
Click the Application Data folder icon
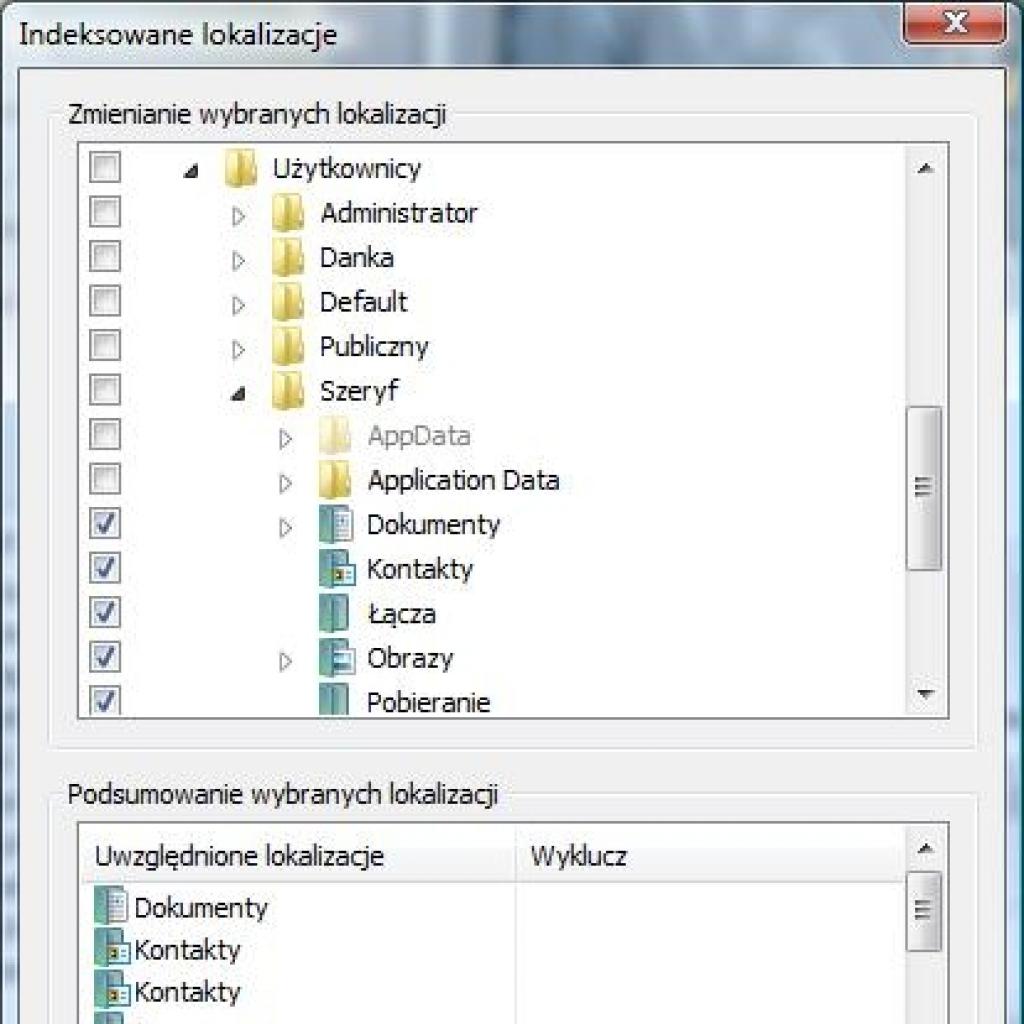point(336,480)
